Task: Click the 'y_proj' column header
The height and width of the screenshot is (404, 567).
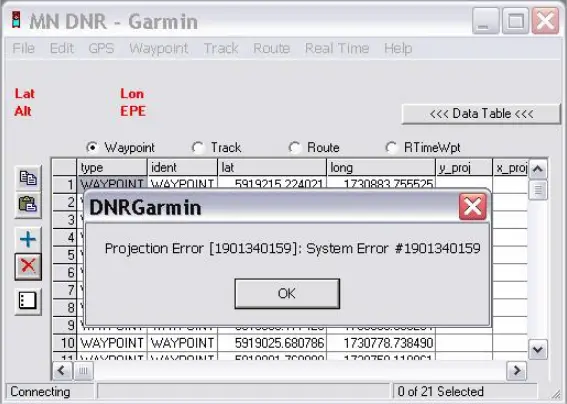Action: coord(464,167)
